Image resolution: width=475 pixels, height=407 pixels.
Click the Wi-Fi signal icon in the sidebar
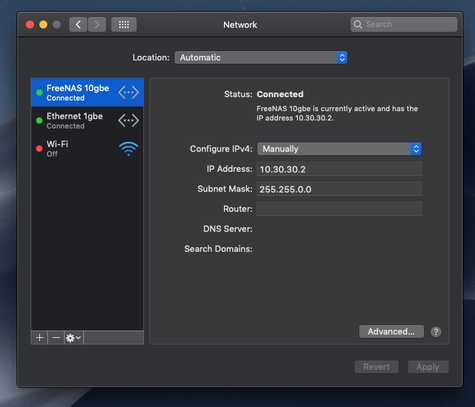128,149
